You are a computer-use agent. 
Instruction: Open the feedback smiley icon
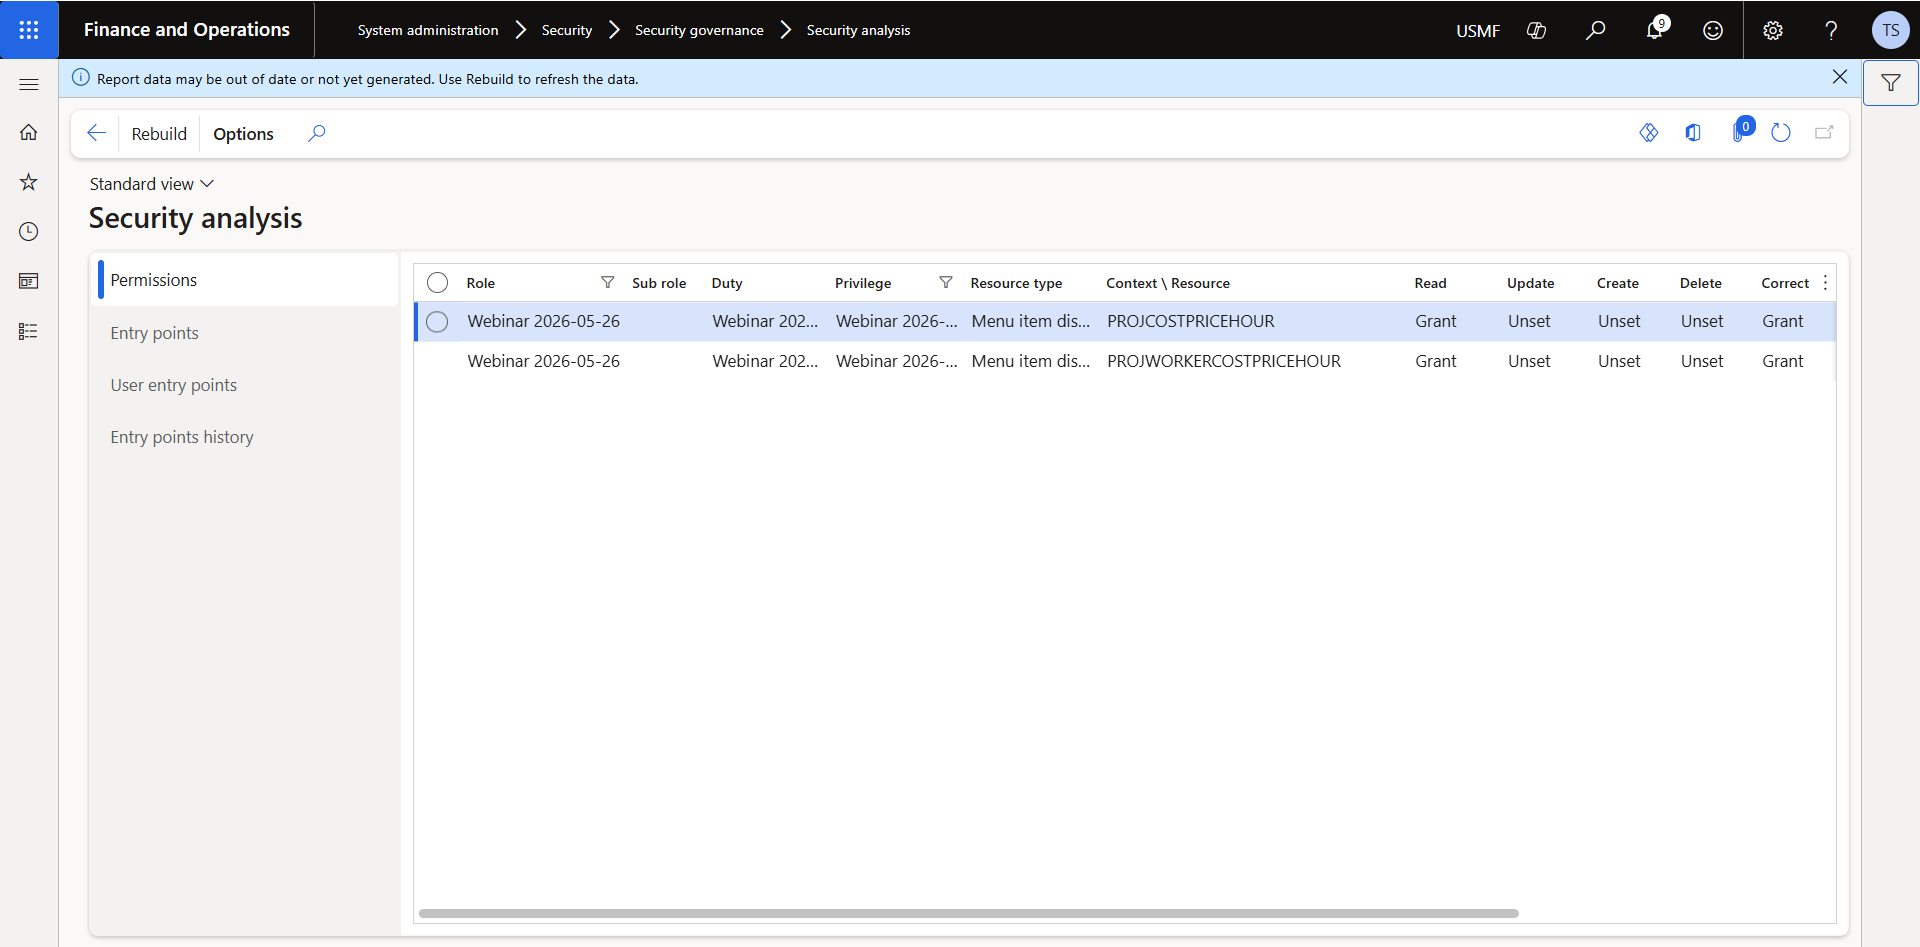coord(1713,30)
